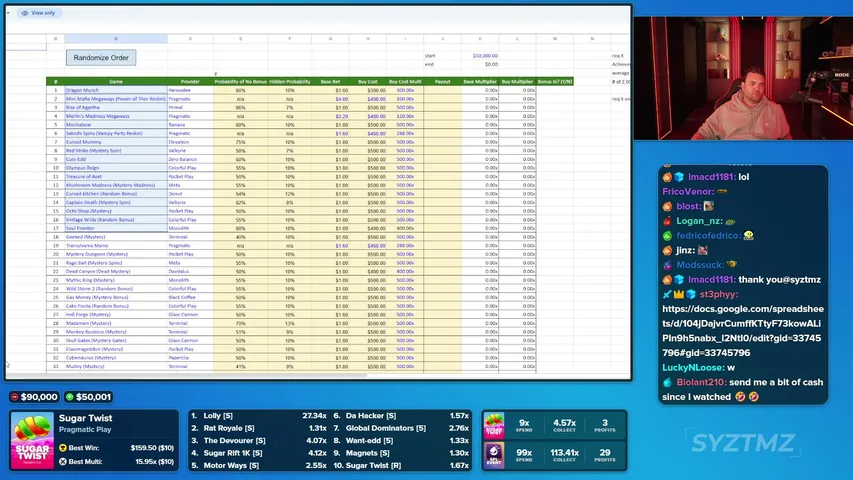Viewport: 853px width, 480px height.
Task: Select the Cursed Kitchen (Random Bonus) cell
Action: [116, 194]
